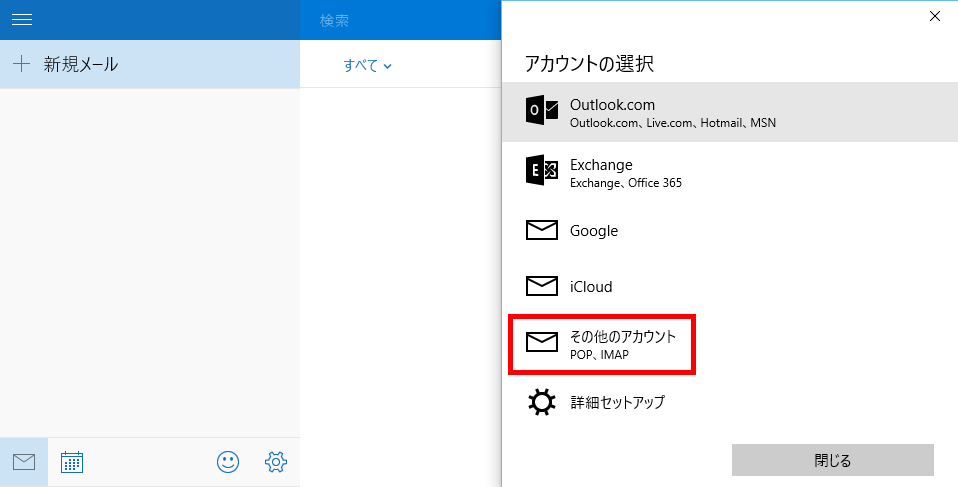Open settings gear in bottom bar
The height and width of the screenshot is (487, 958).
pos(276,462)
